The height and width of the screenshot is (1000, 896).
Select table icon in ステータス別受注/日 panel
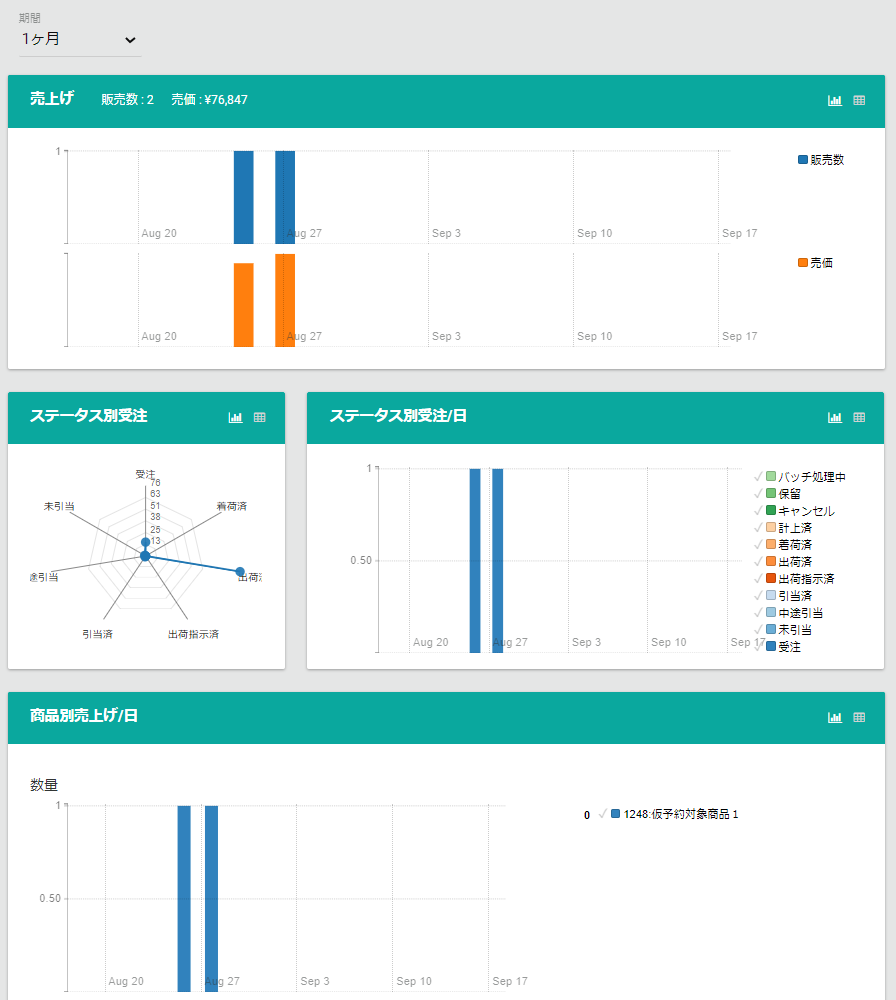click(x=859, y=417)
